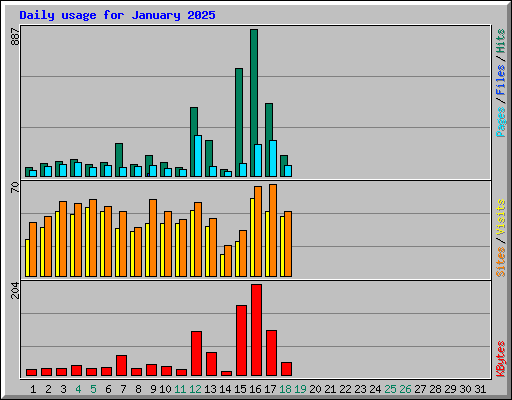The image size is (512, 400).
Task: Select day label 7 on the x-axis
Action: point(123,389)
